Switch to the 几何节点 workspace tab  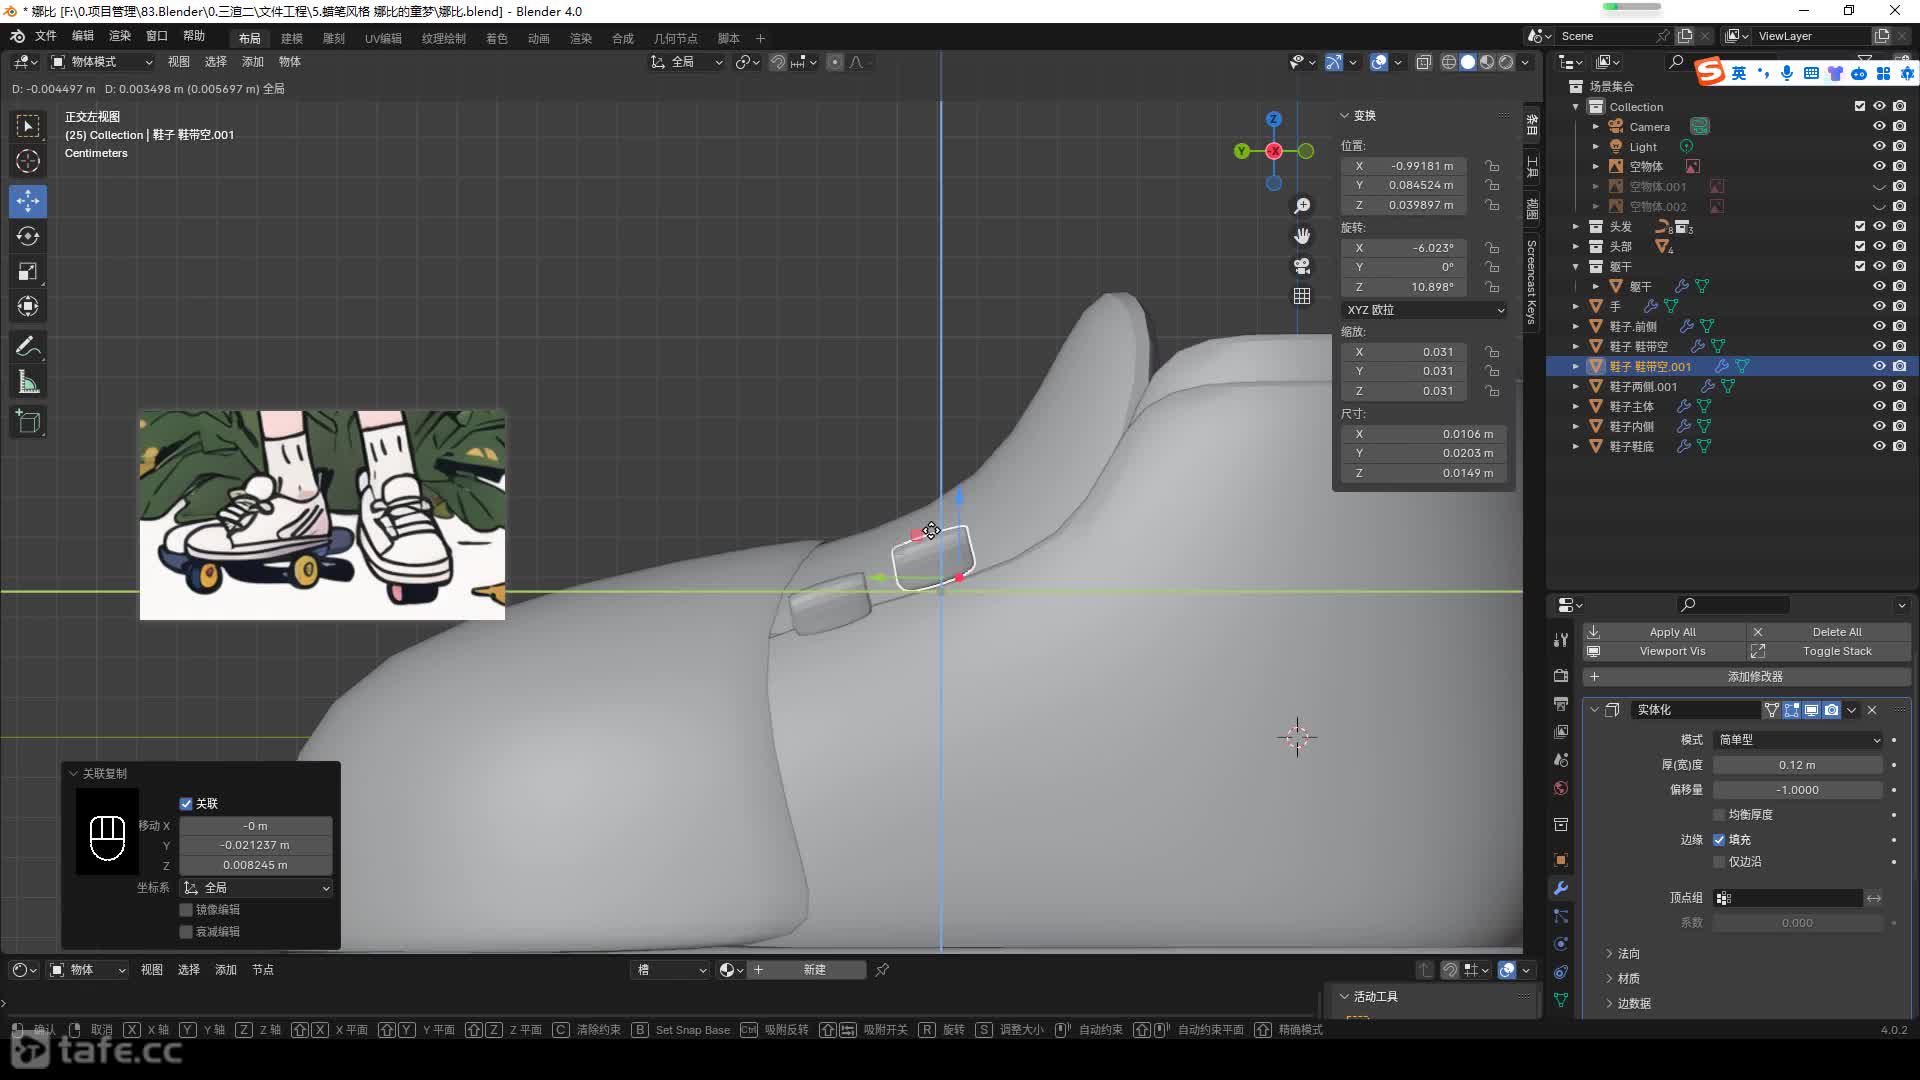[676, 38]
